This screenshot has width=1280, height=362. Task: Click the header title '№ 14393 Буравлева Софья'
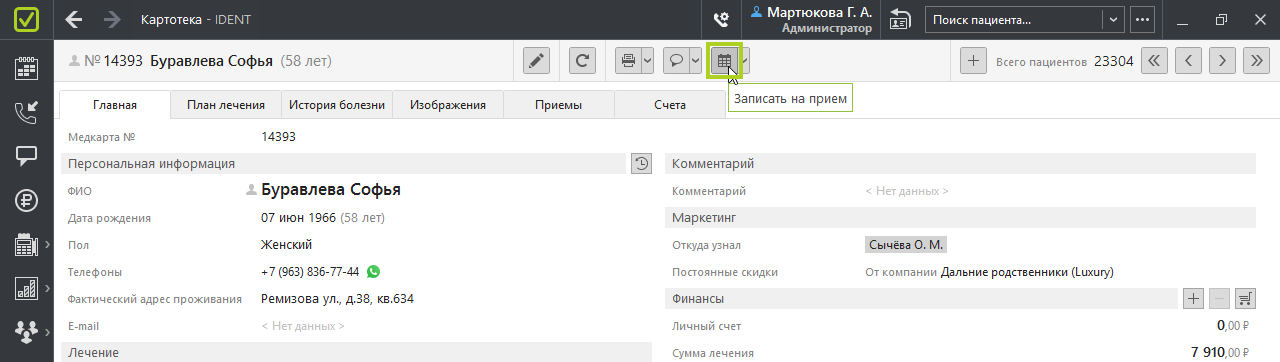[x=178, y=61]
